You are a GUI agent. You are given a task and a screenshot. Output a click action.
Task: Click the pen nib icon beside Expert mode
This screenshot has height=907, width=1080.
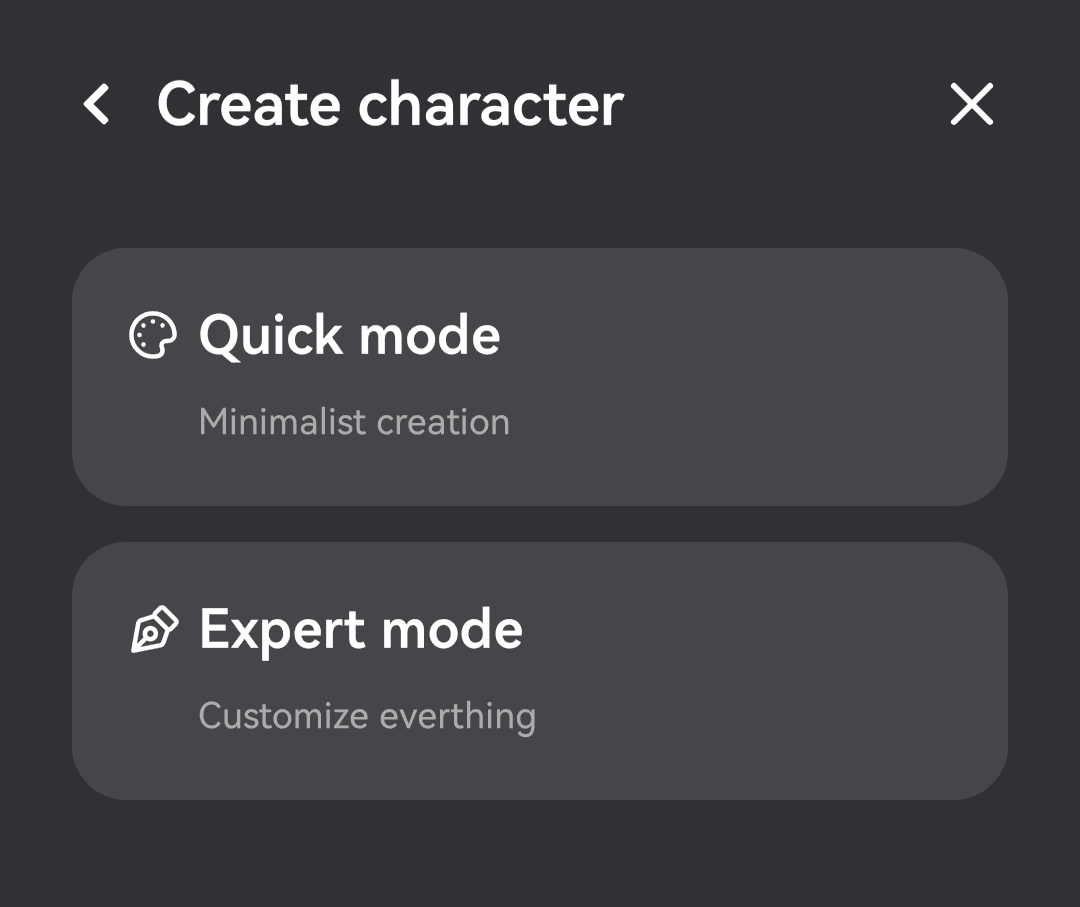coord(154,630)
